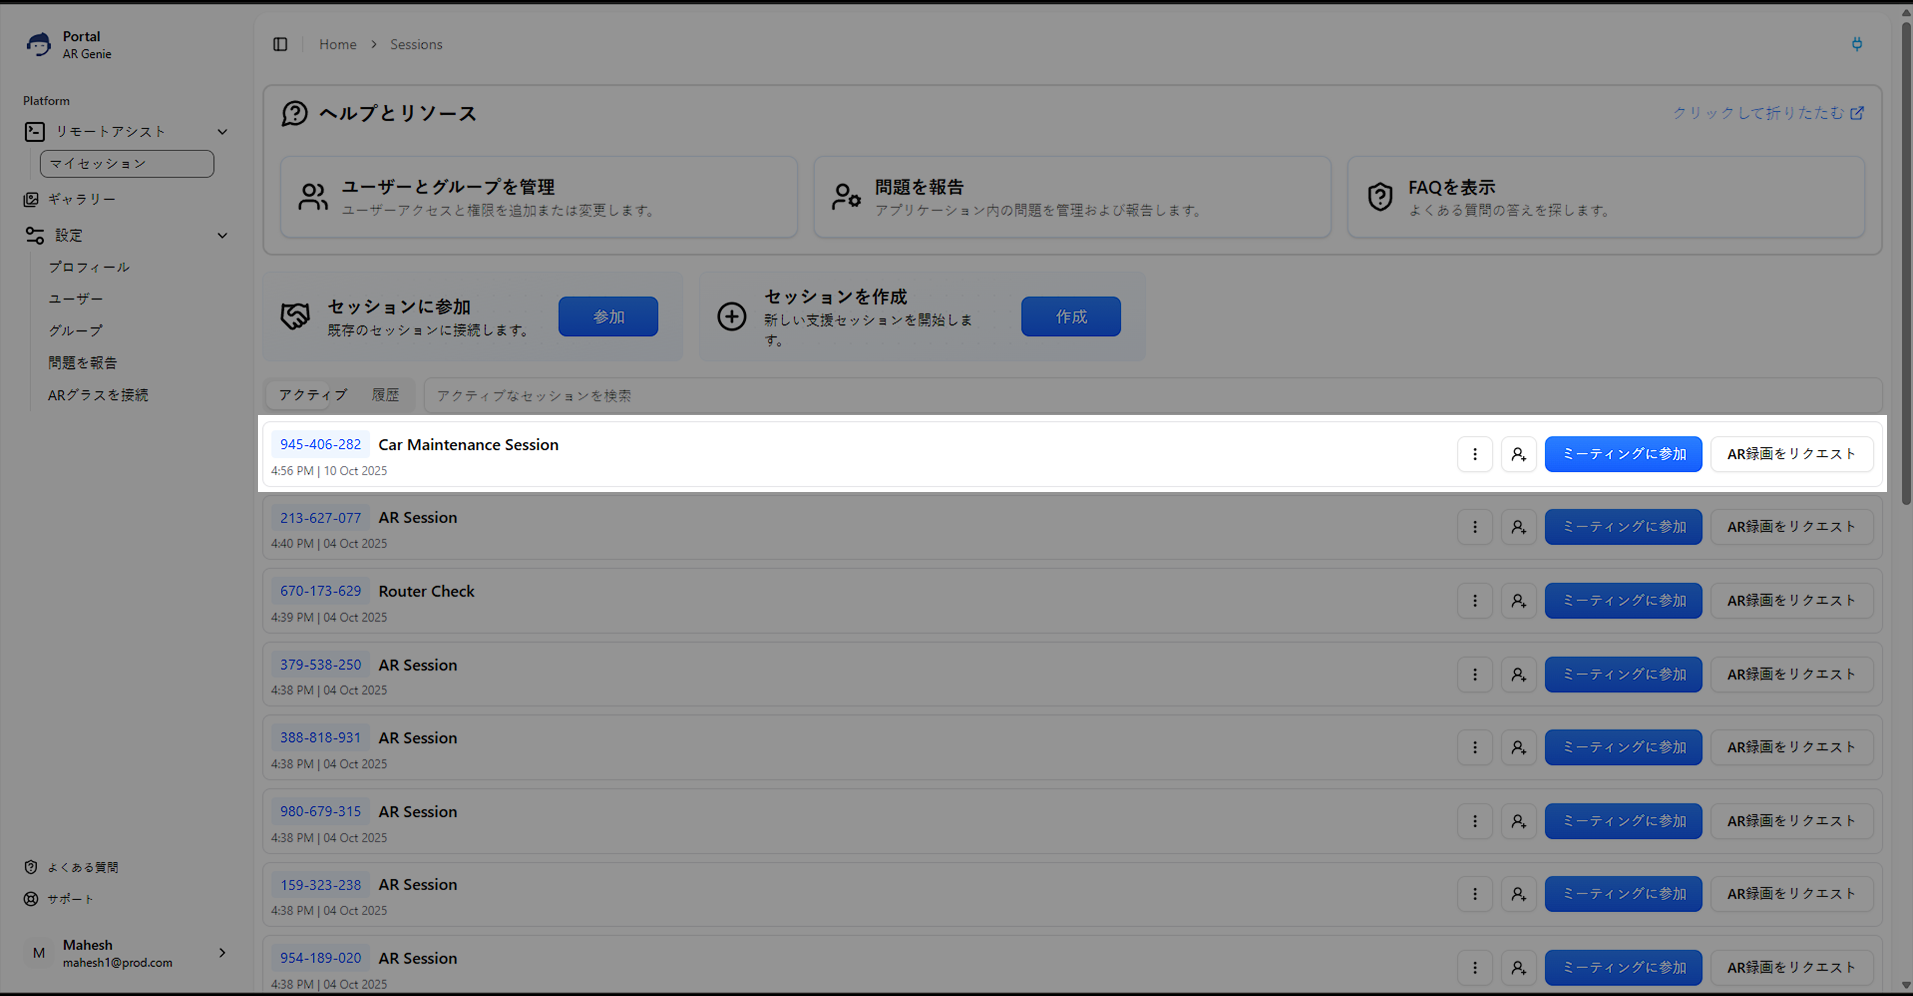Click the AR Genie portal logo
Image resolution: width=1913 pixels, height=996 pixels.
pos(39,45)
